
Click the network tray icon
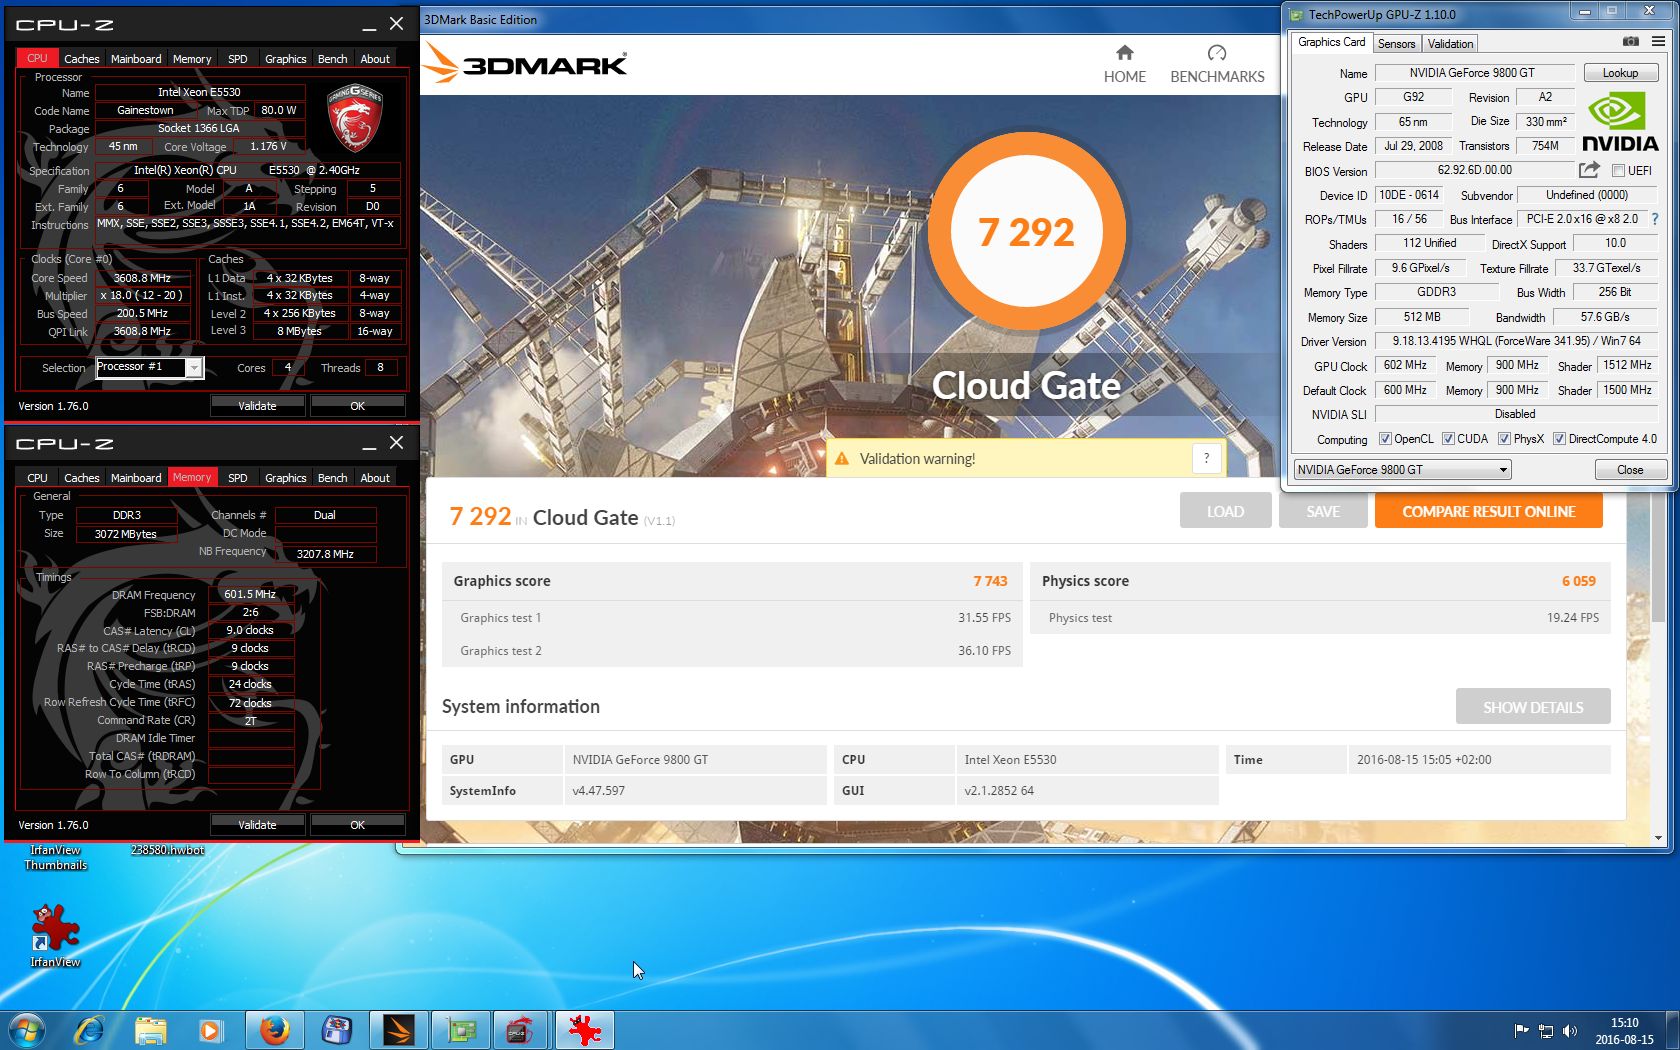(x=1546, y=1031)
